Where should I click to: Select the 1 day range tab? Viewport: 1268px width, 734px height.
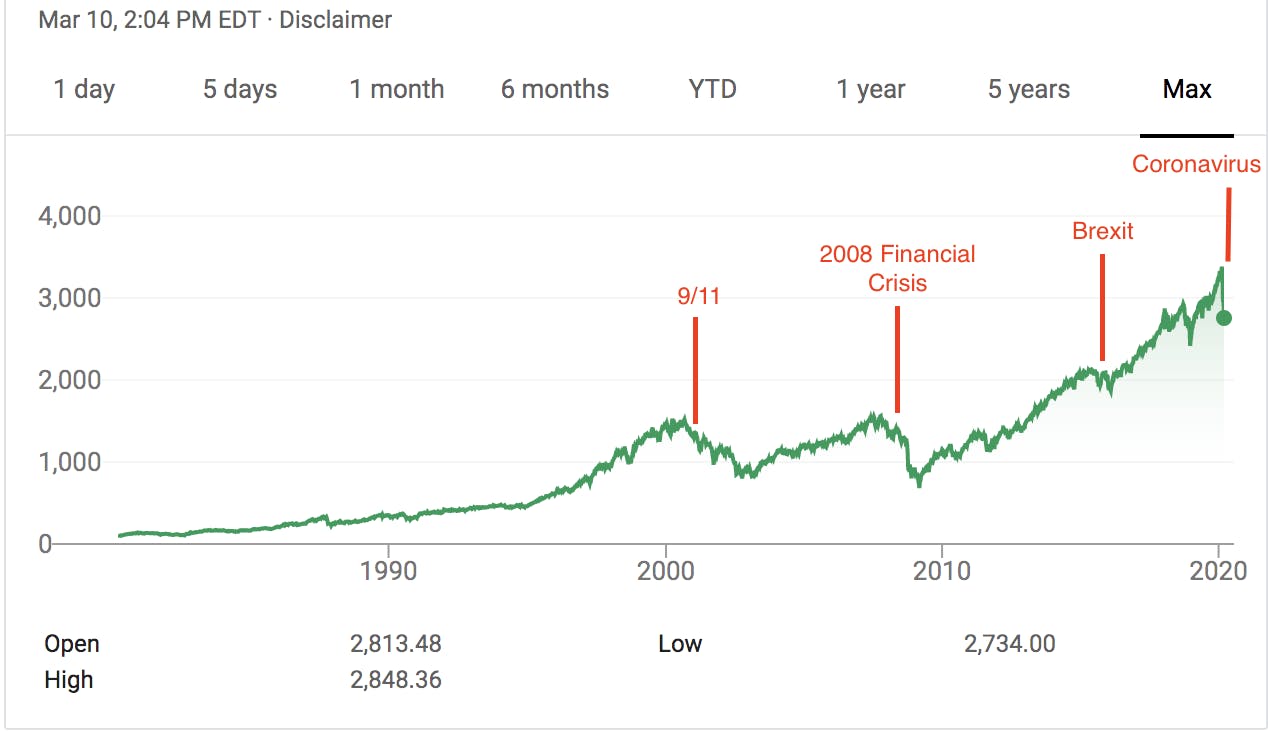tap(84, 89)
